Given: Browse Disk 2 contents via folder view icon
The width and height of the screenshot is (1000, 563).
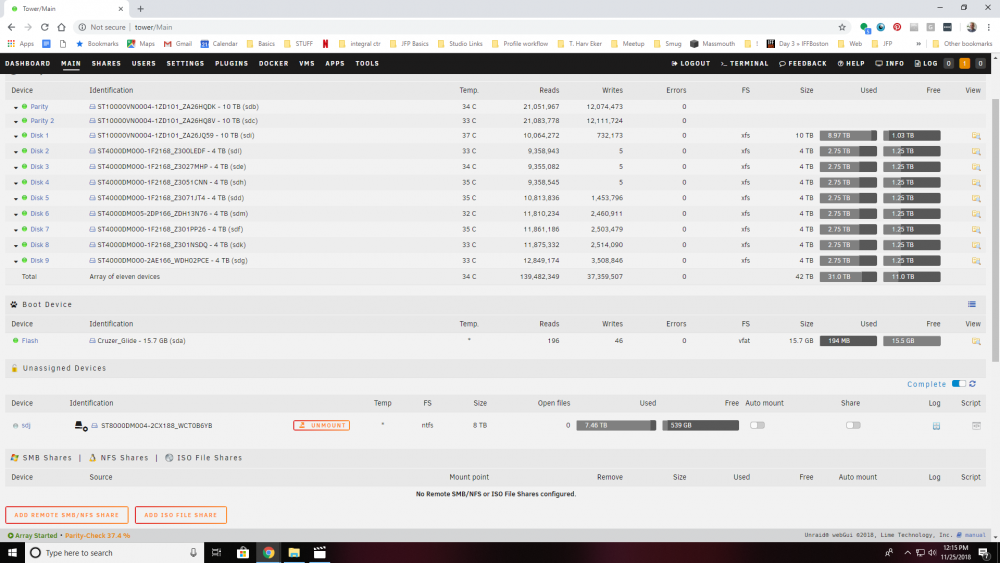Looking at the screenshot, I should (x=976, y=152).
